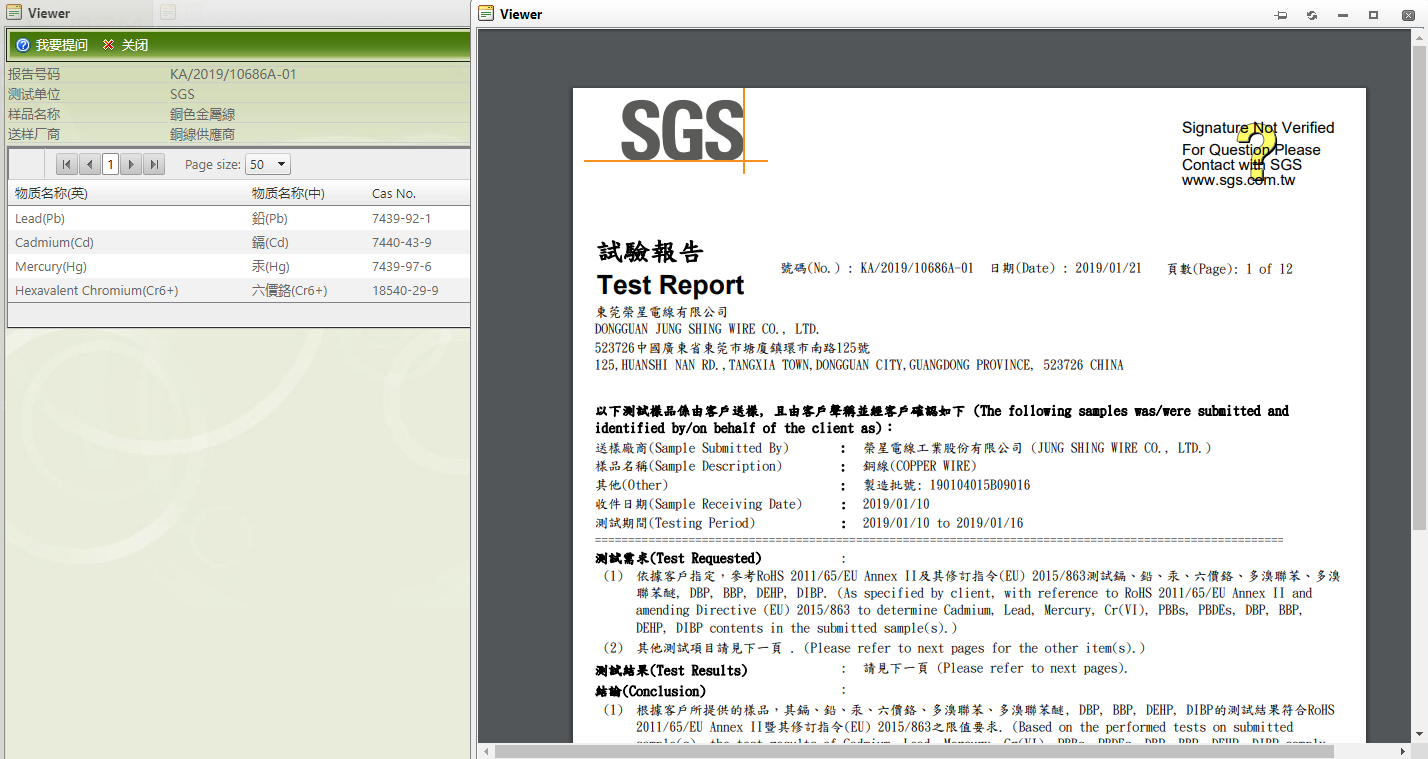This screenshot has height=759, width=1428.
Task: Go to last page in pager
Action: tap(154, 164)
